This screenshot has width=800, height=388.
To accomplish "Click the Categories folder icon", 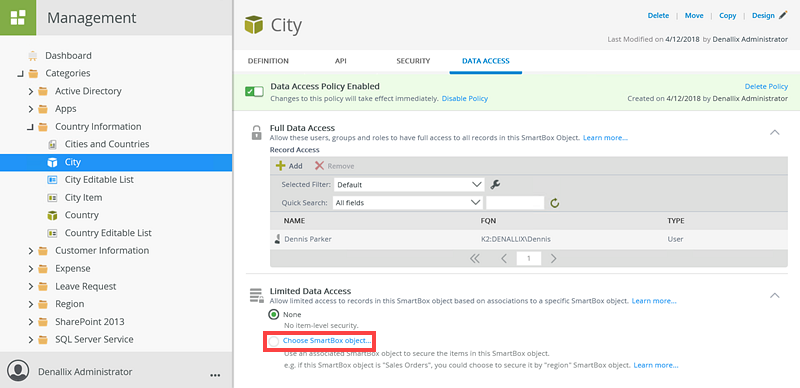I will coord(33,74).
